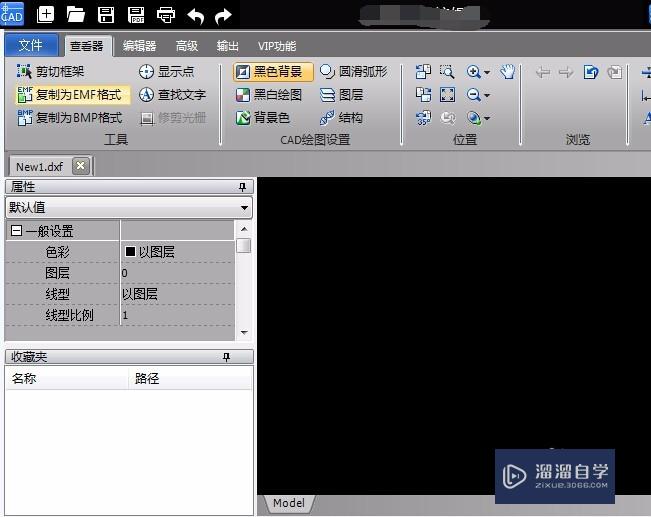Click the zoom window magnifier icon

pos(447,71)
